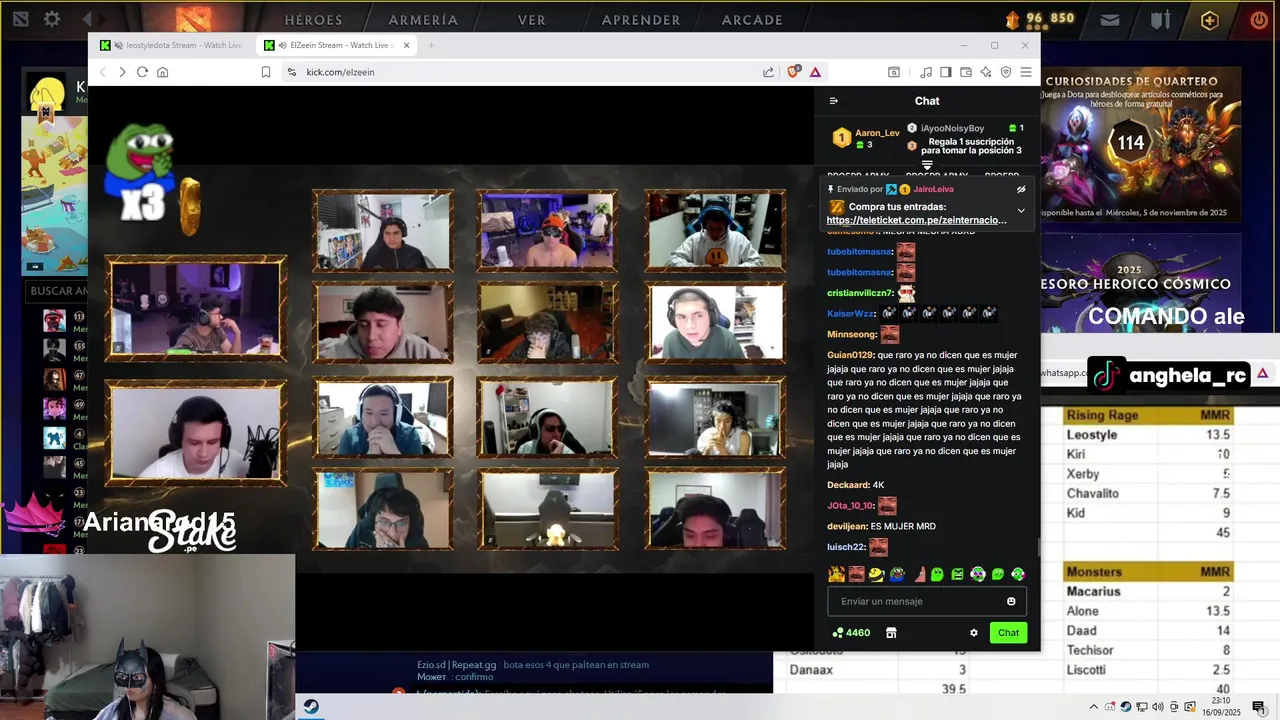
Task: Click the Kick chat scrollbar
Action: [1037, 548]
